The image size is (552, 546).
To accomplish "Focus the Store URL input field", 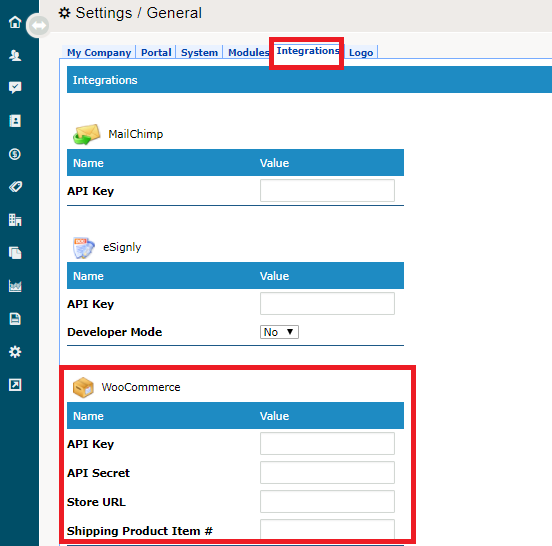I will (x=327, y=501).
